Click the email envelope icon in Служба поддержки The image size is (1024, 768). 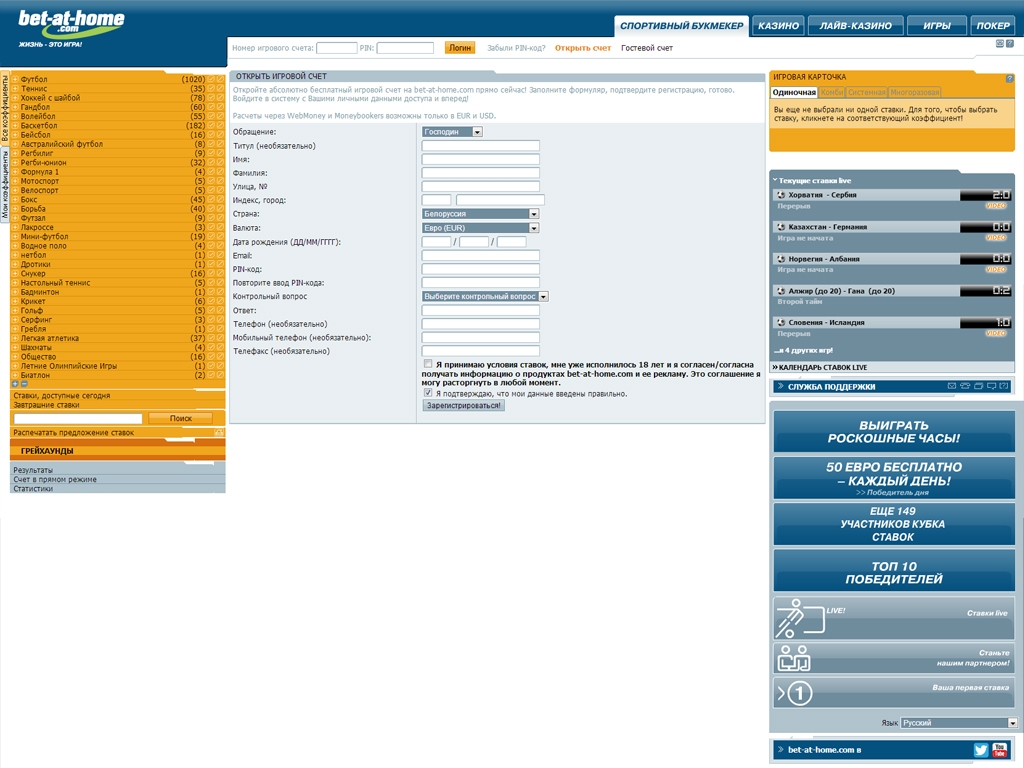tap(952, 386)
